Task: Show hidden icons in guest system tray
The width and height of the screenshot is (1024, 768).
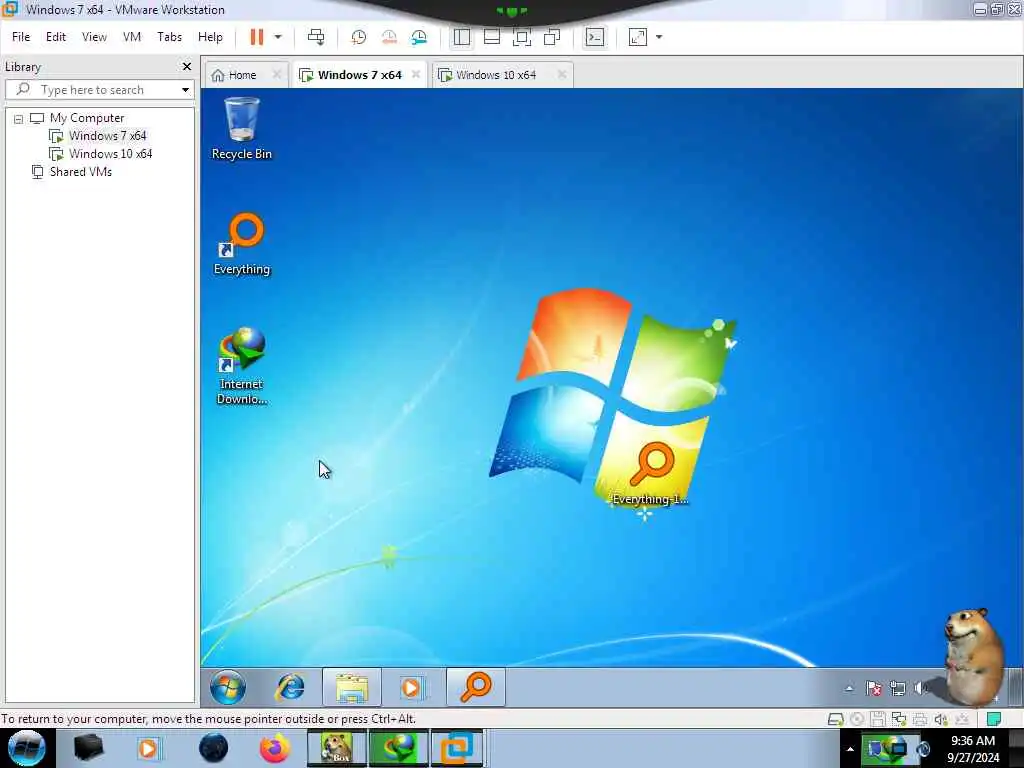Action: point(849,688)
